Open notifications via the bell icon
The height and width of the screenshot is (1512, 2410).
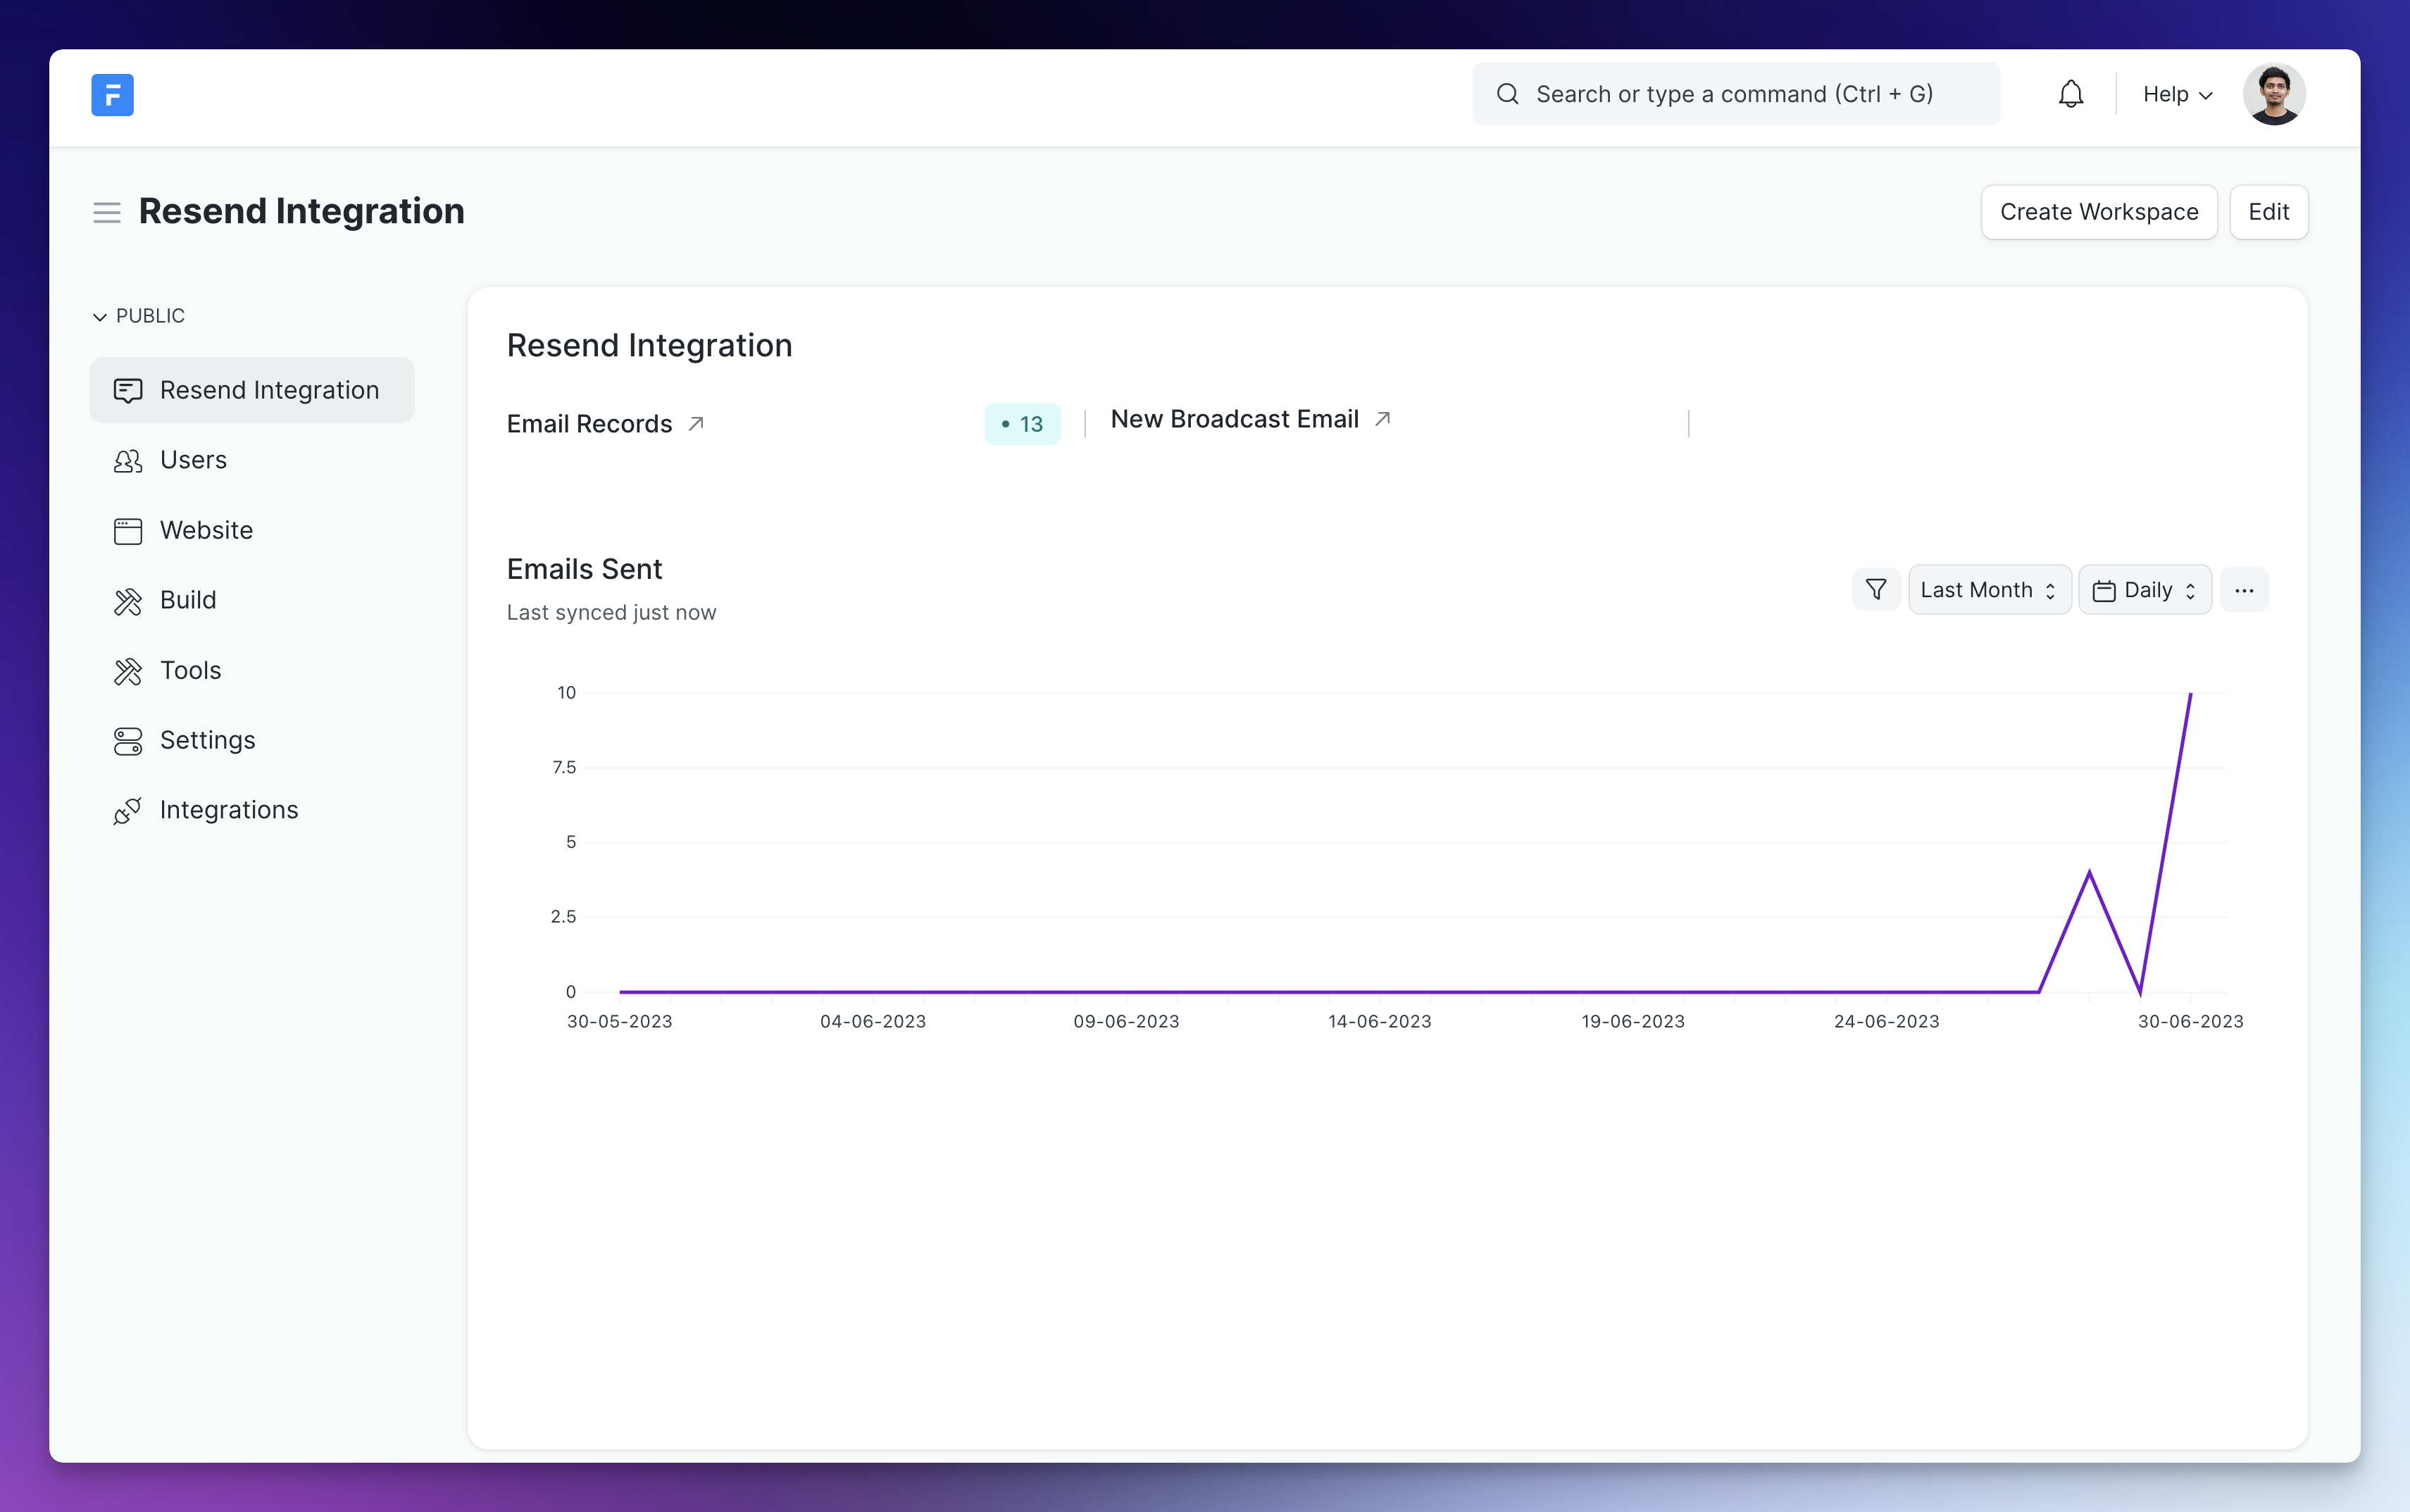click(2070, 93)
